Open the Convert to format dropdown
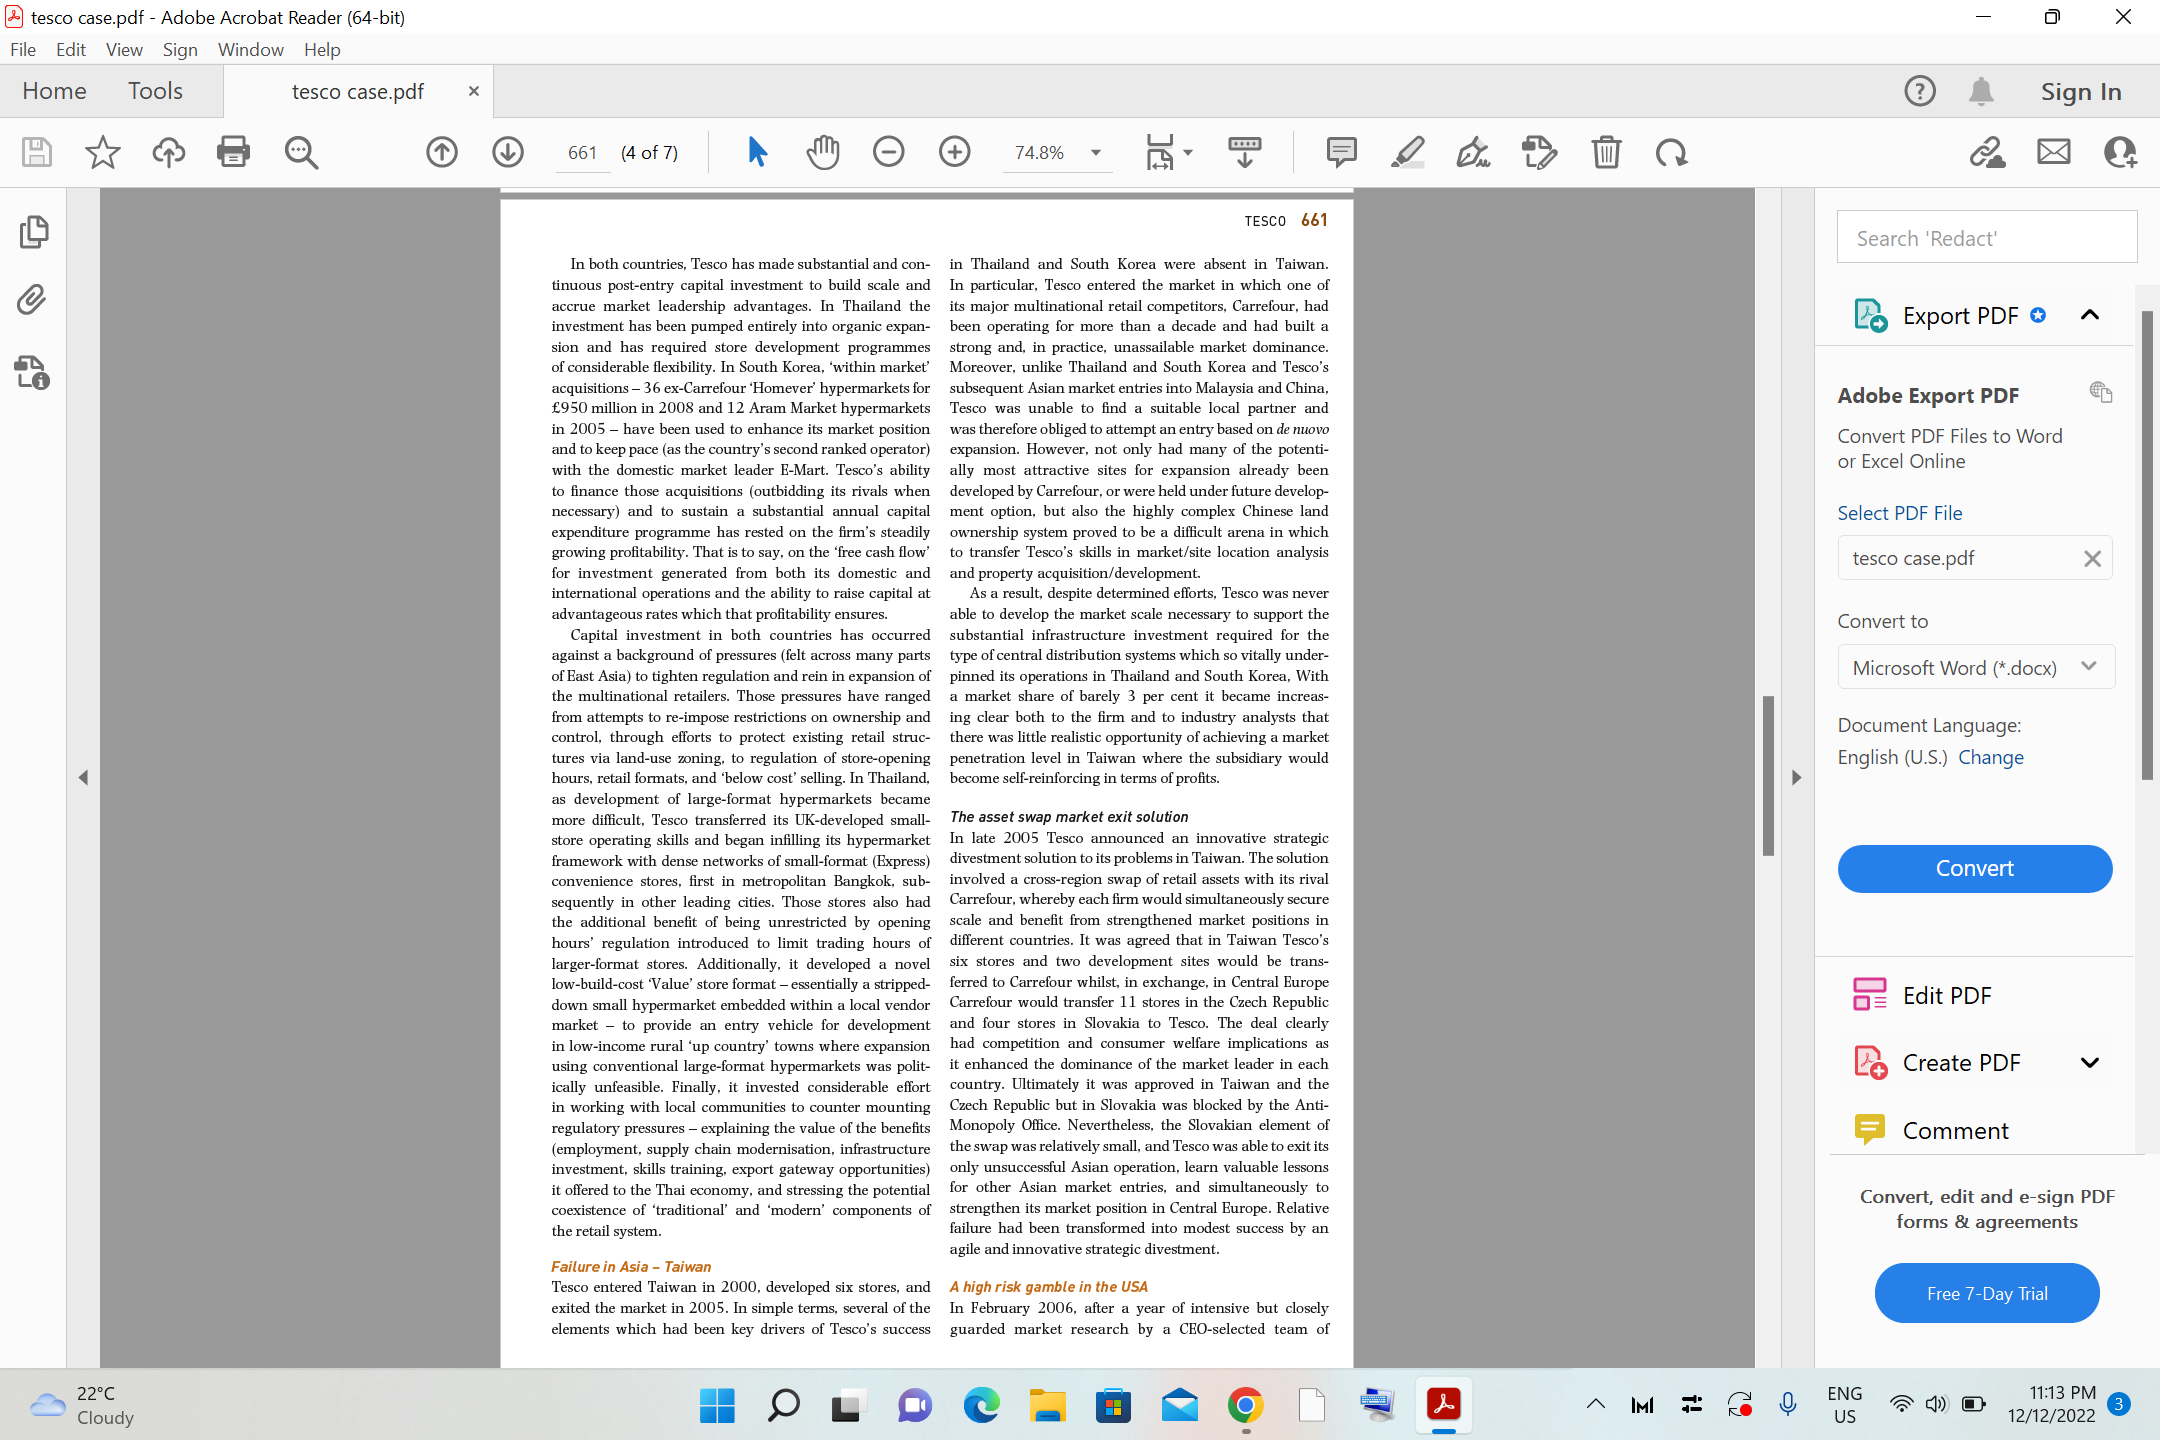 point(1976,667)
